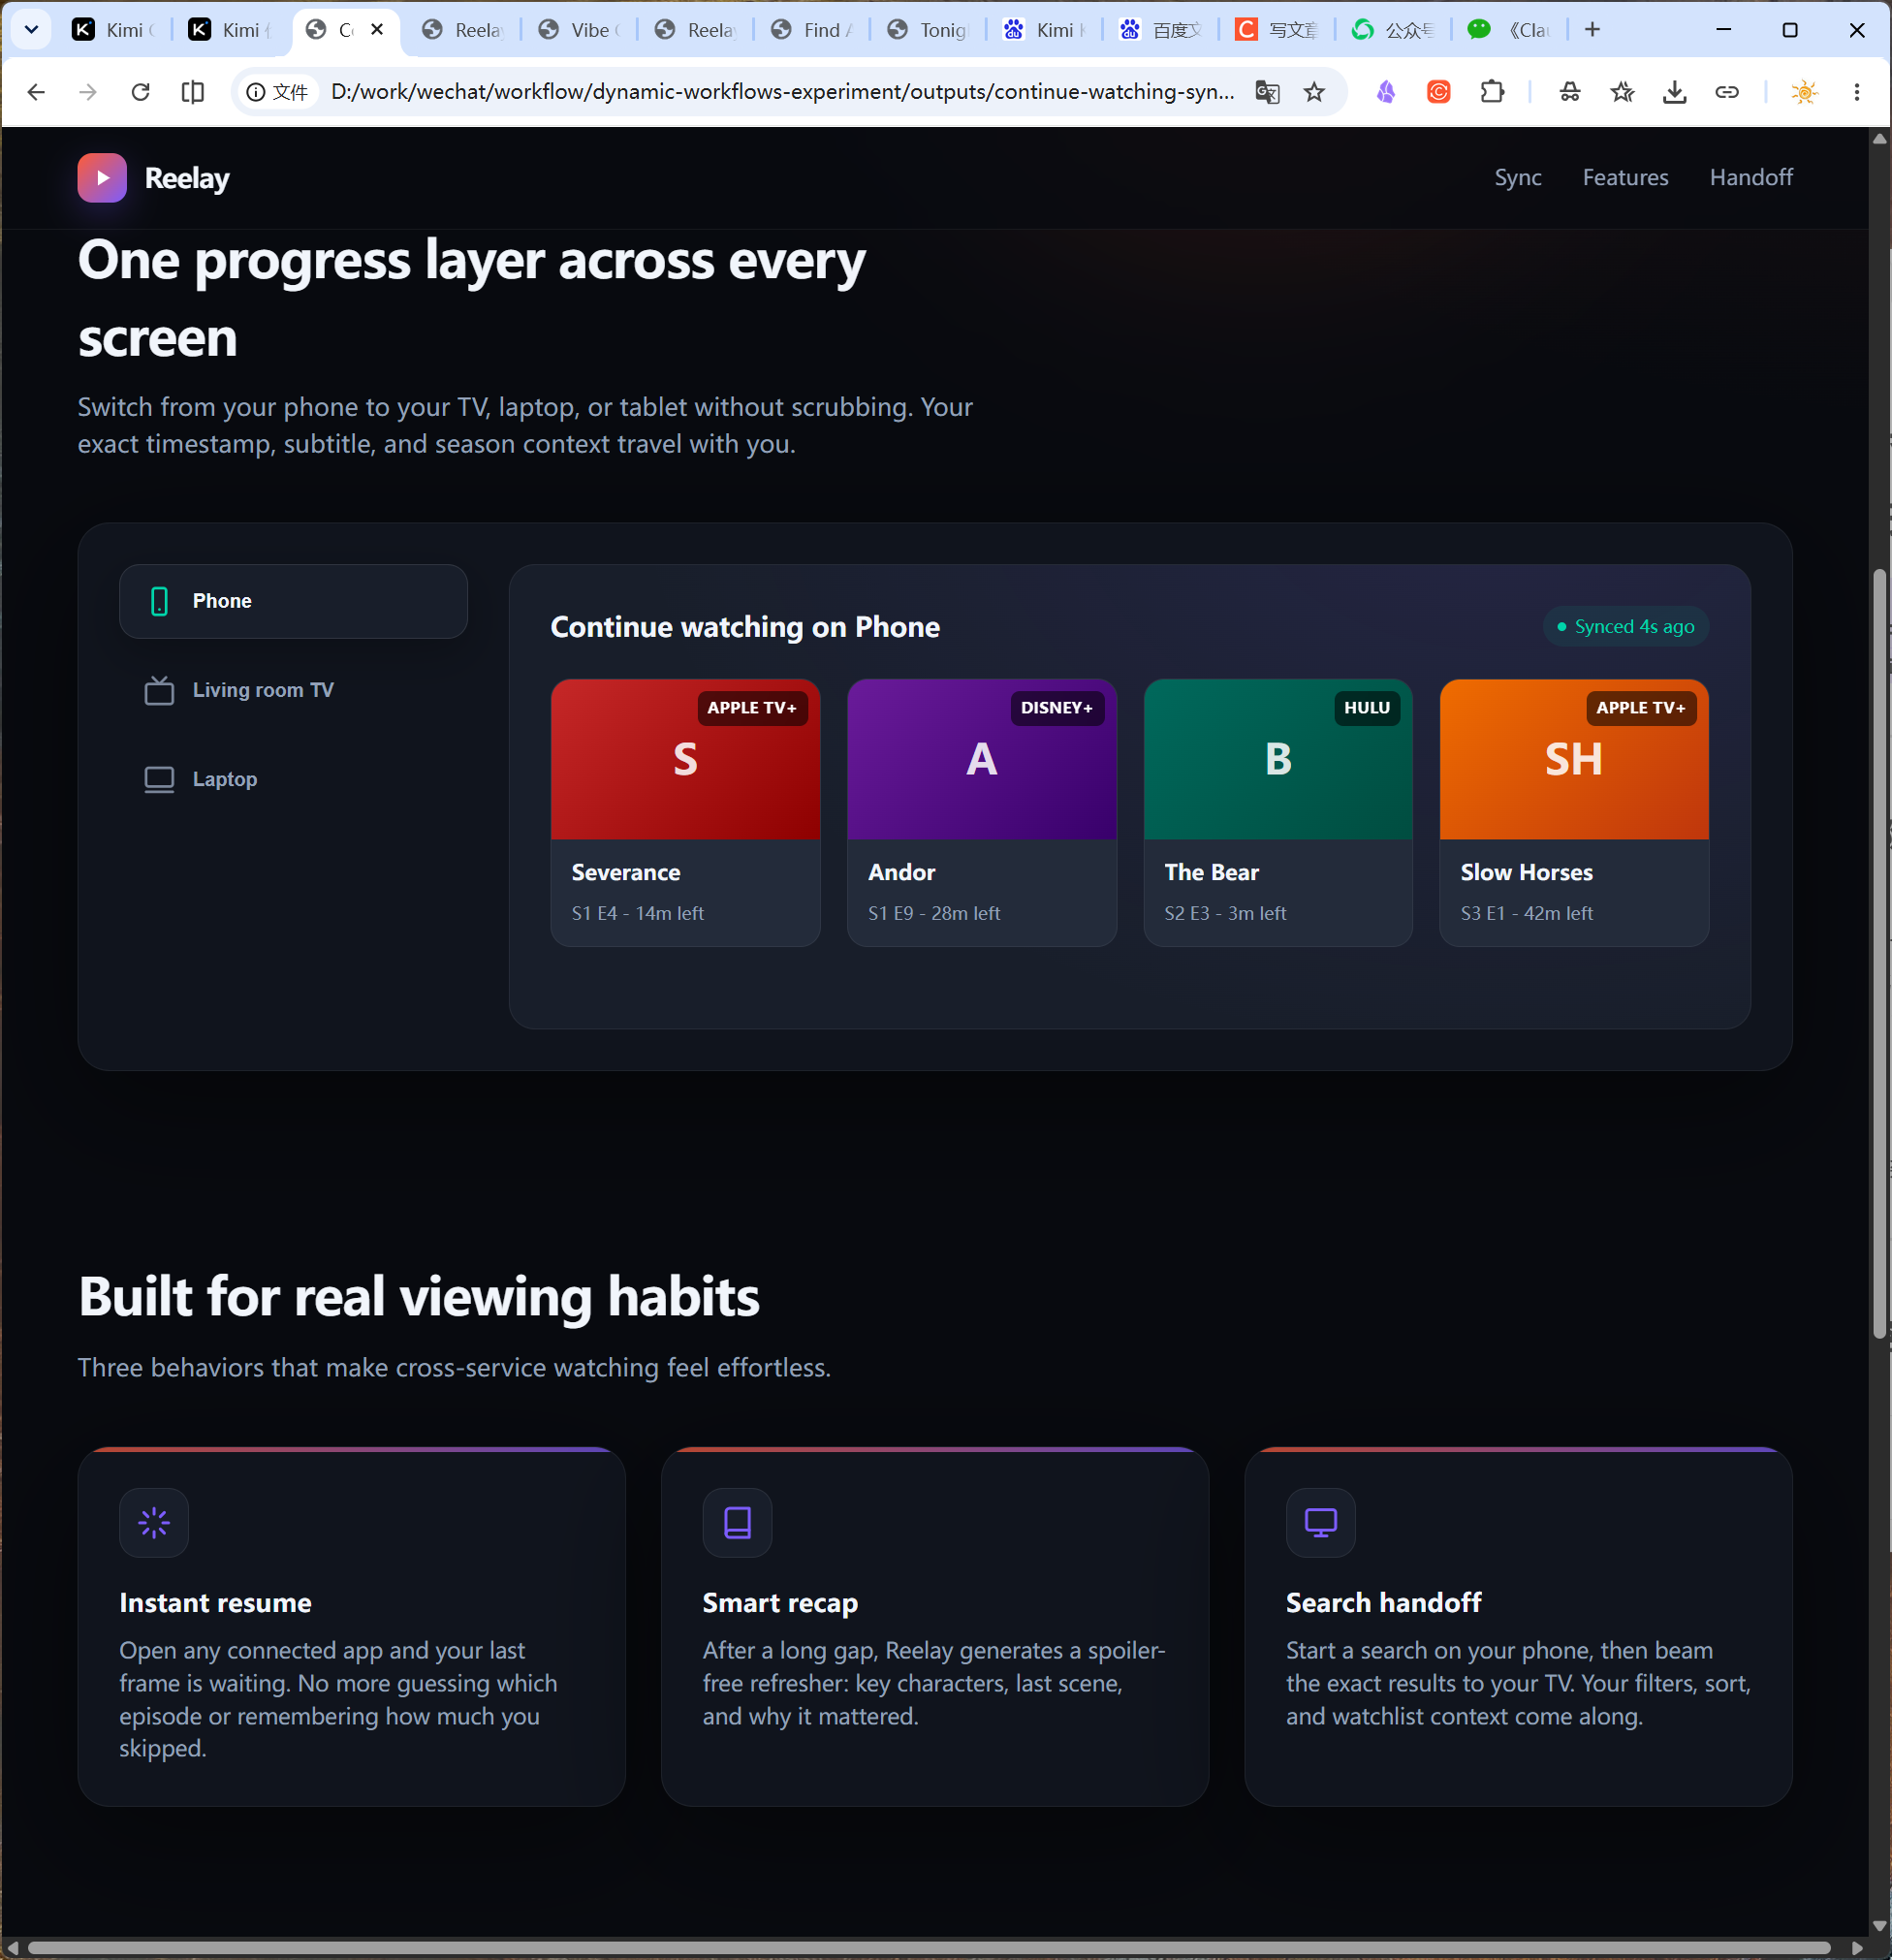The height and width of the screenshot is (1960, 1892).
Task: Switch to the Find A tab
Action: tap(812, 30)
